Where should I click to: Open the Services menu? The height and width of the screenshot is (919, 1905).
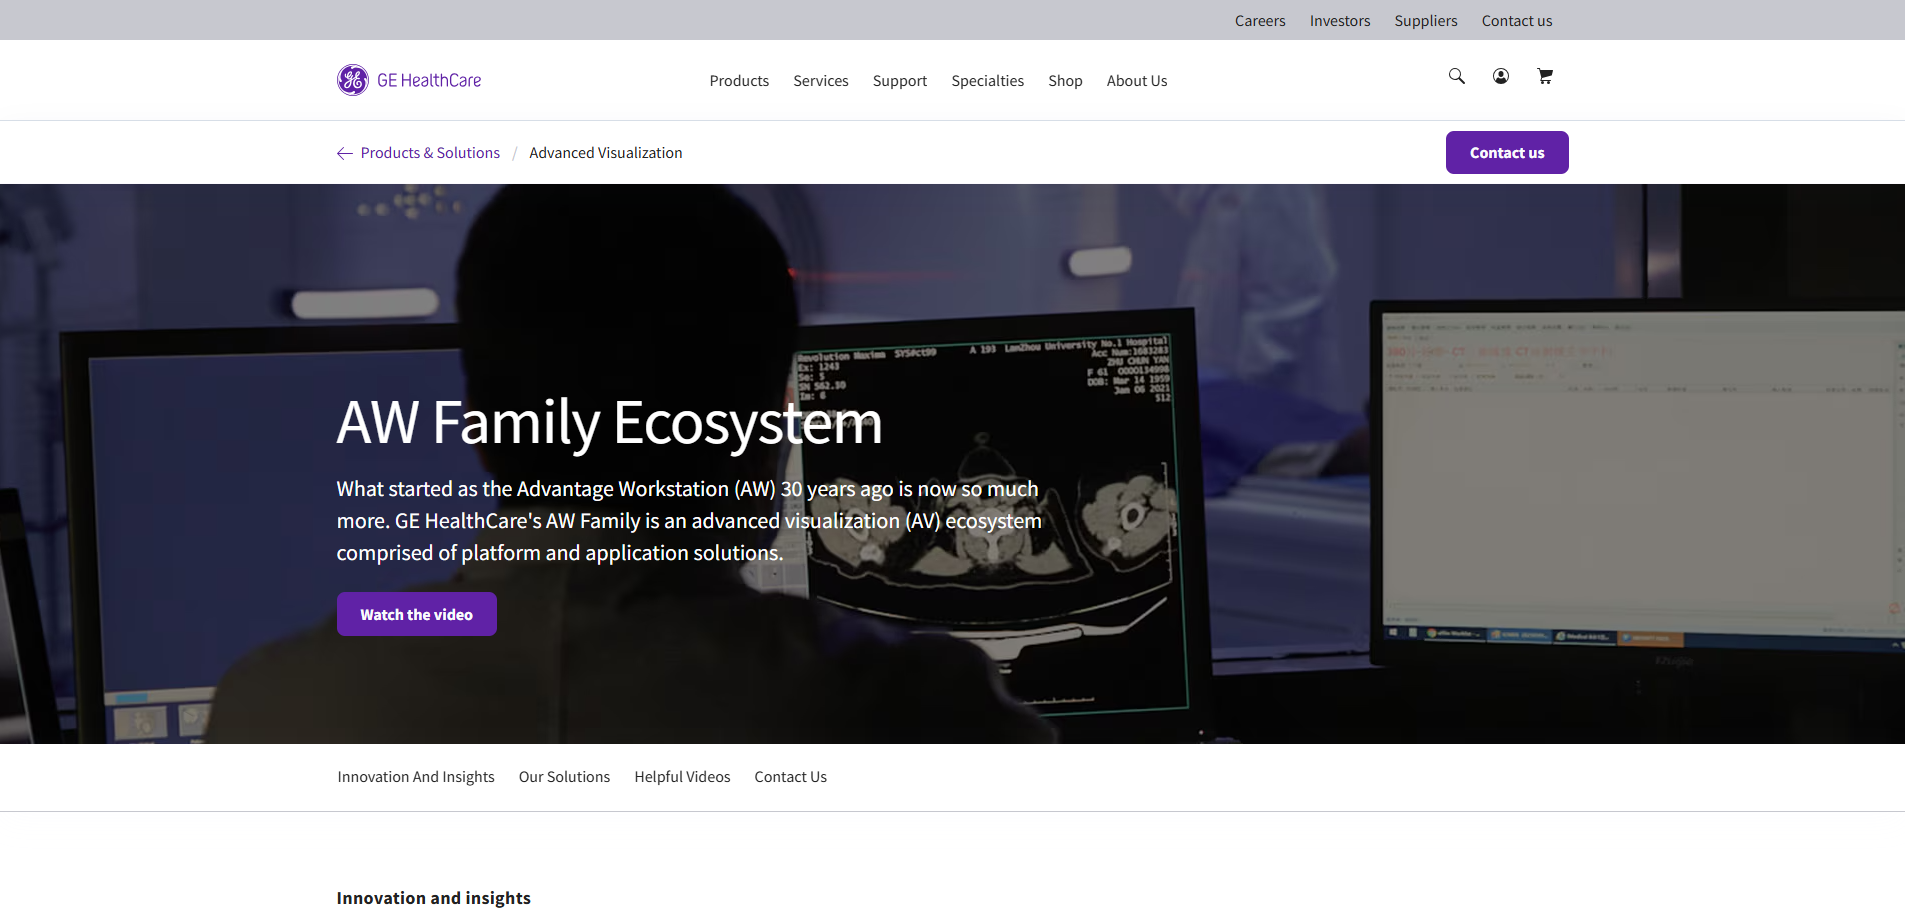821,81
